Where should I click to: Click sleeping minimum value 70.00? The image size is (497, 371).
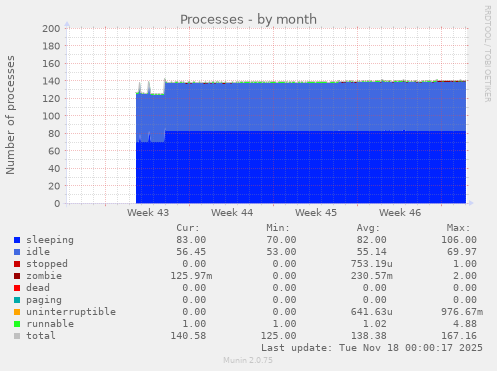[x=281, y=240]
